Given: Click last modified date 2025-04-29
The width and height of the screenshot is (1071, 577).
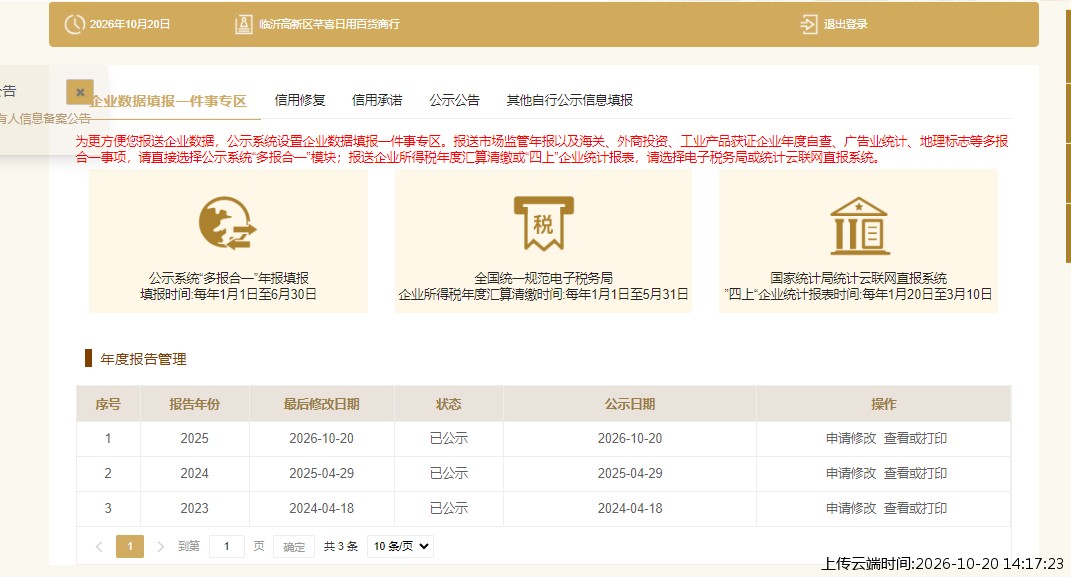Looking at the screenshot, I should point(322,473).
